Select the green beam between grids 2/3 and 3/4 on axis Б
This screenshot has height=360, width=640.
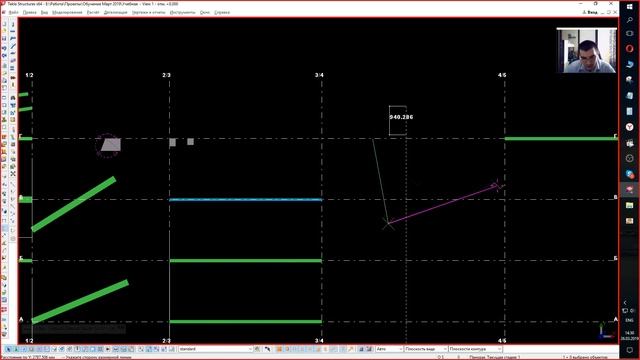pyautogui.click(x=246, y=260)
